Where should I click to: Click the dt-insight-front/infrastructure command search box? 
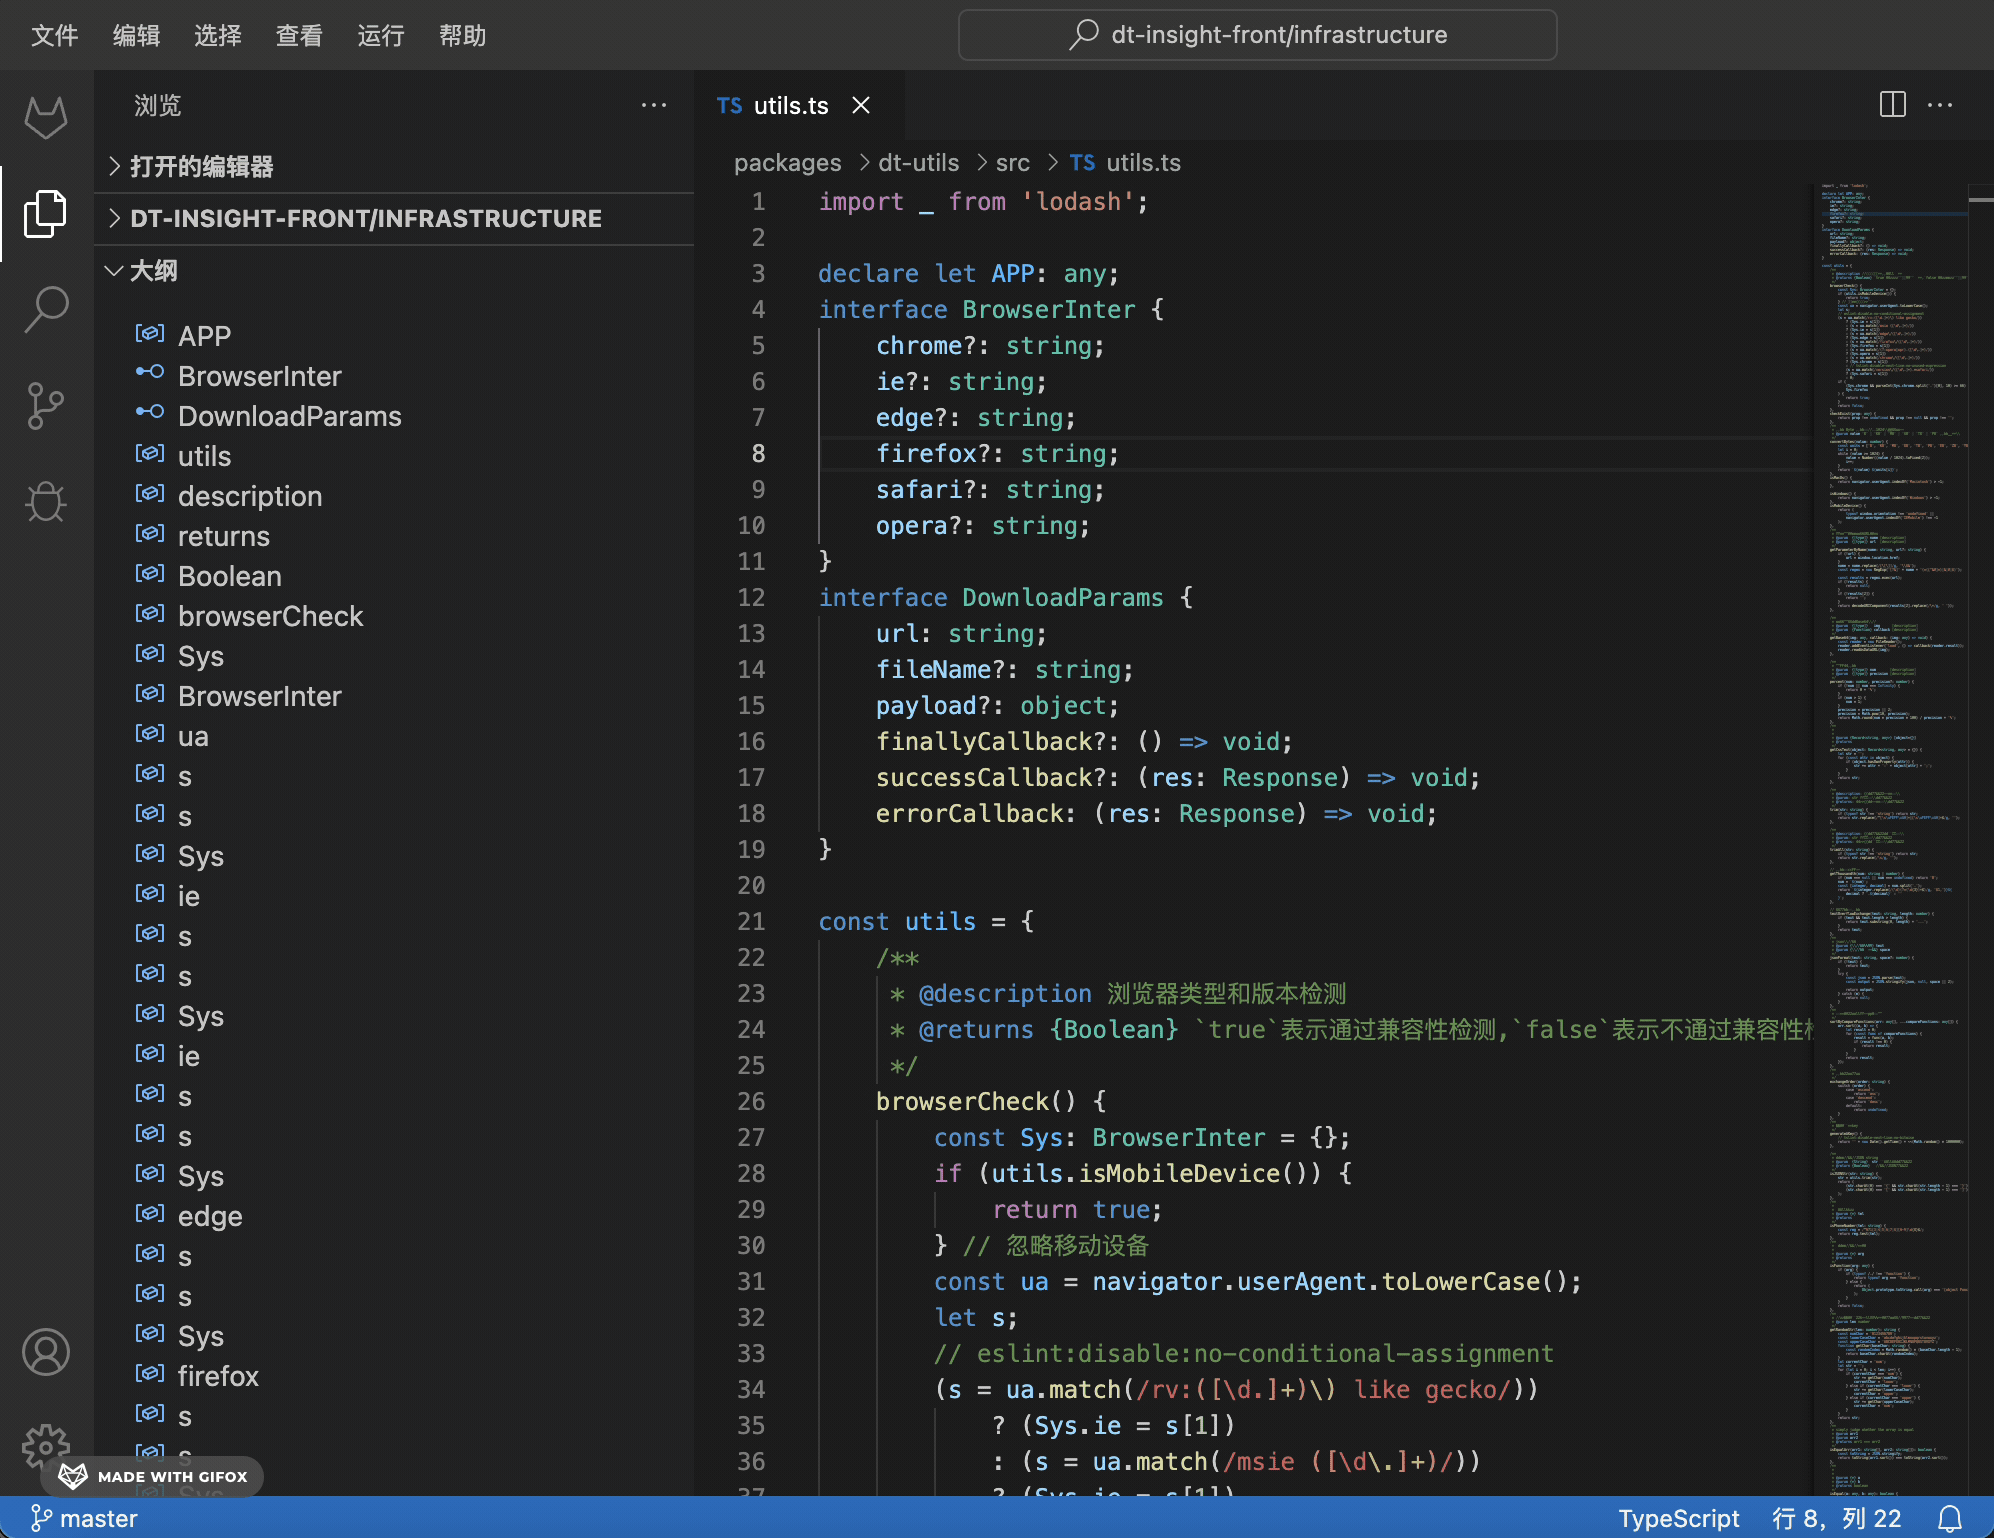[1257, 35]
